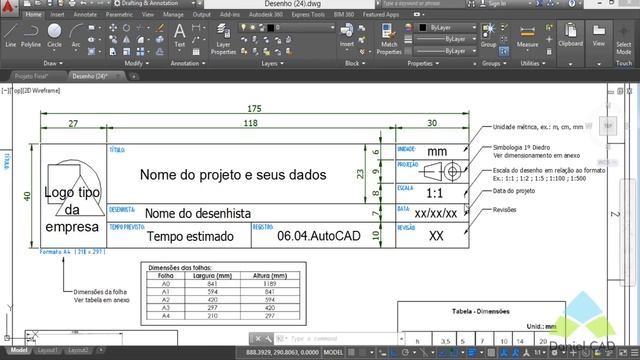
Task: Click black color swatch in Properties panel
Action: pyautogui.click(x=423, y=27)
